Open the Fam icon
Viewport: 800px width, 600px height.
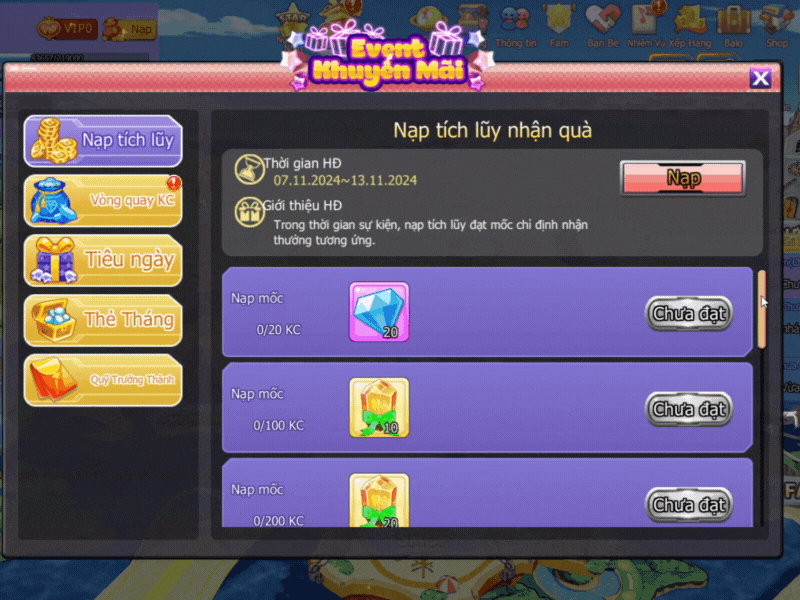559,27
